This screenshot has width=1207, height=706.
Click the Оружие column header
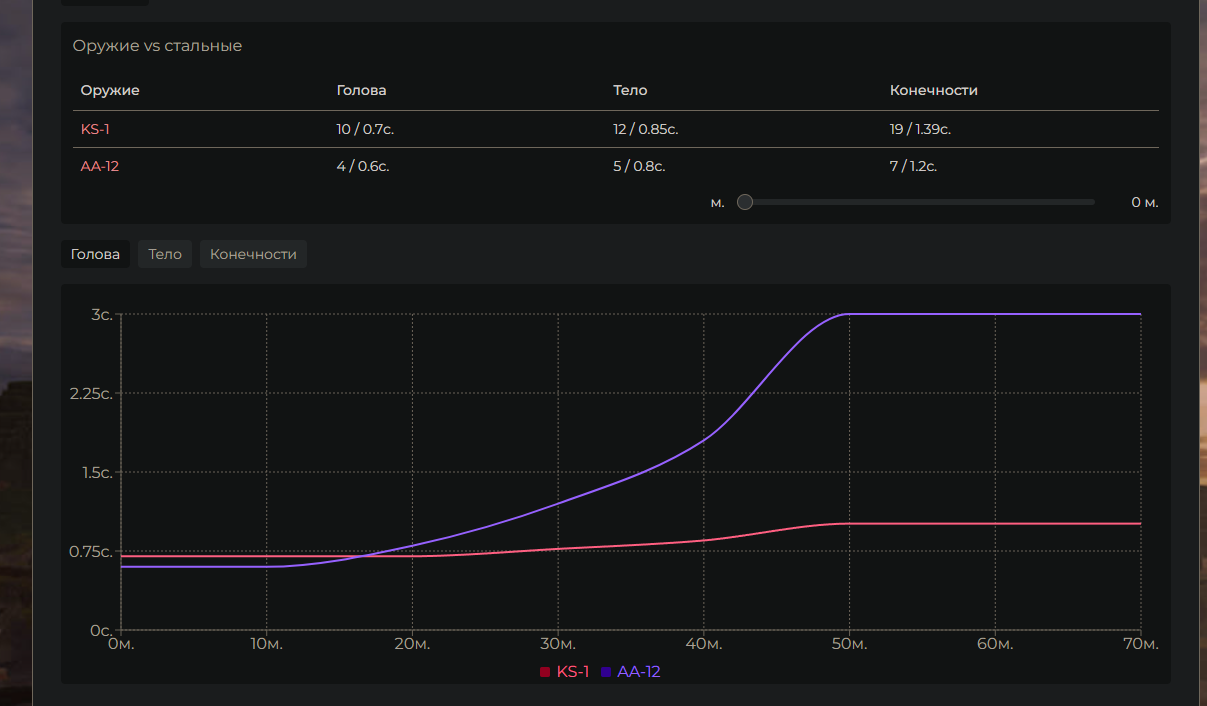110,90
